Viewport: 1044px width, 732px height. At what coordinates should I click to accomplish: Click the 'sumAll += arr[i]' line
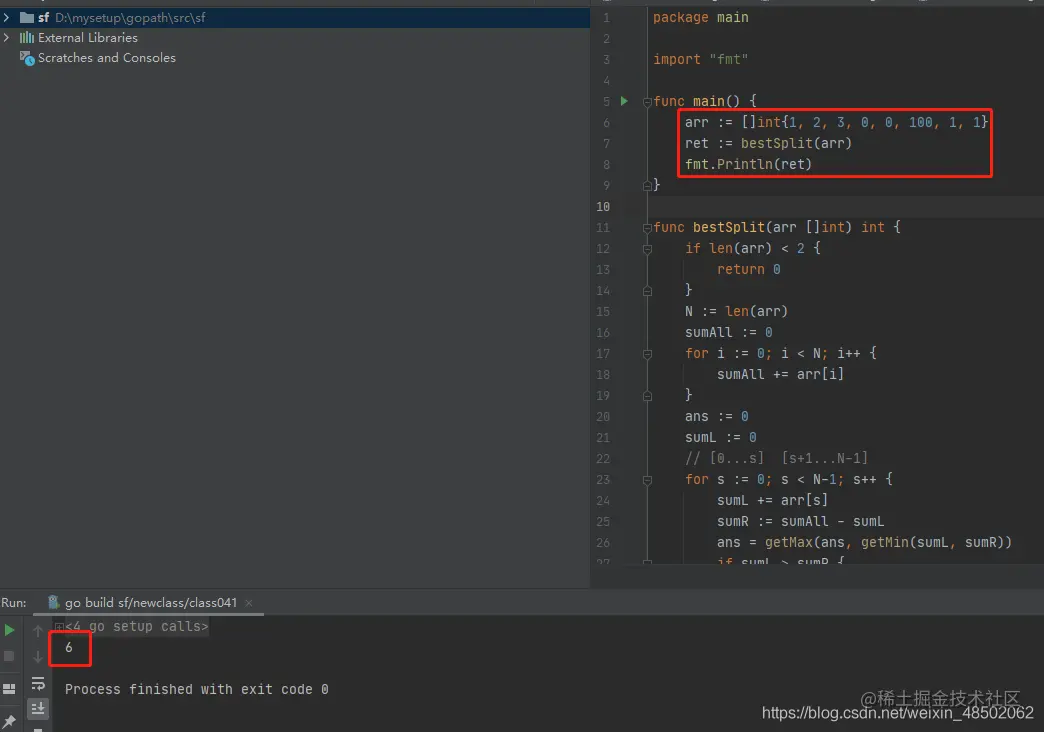coord(780,374)
